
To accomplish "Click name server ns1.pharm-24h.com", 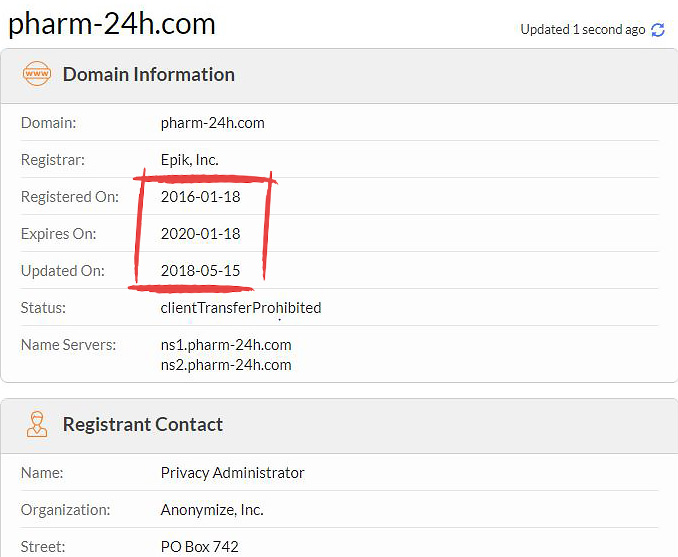I will coord(226,345).
